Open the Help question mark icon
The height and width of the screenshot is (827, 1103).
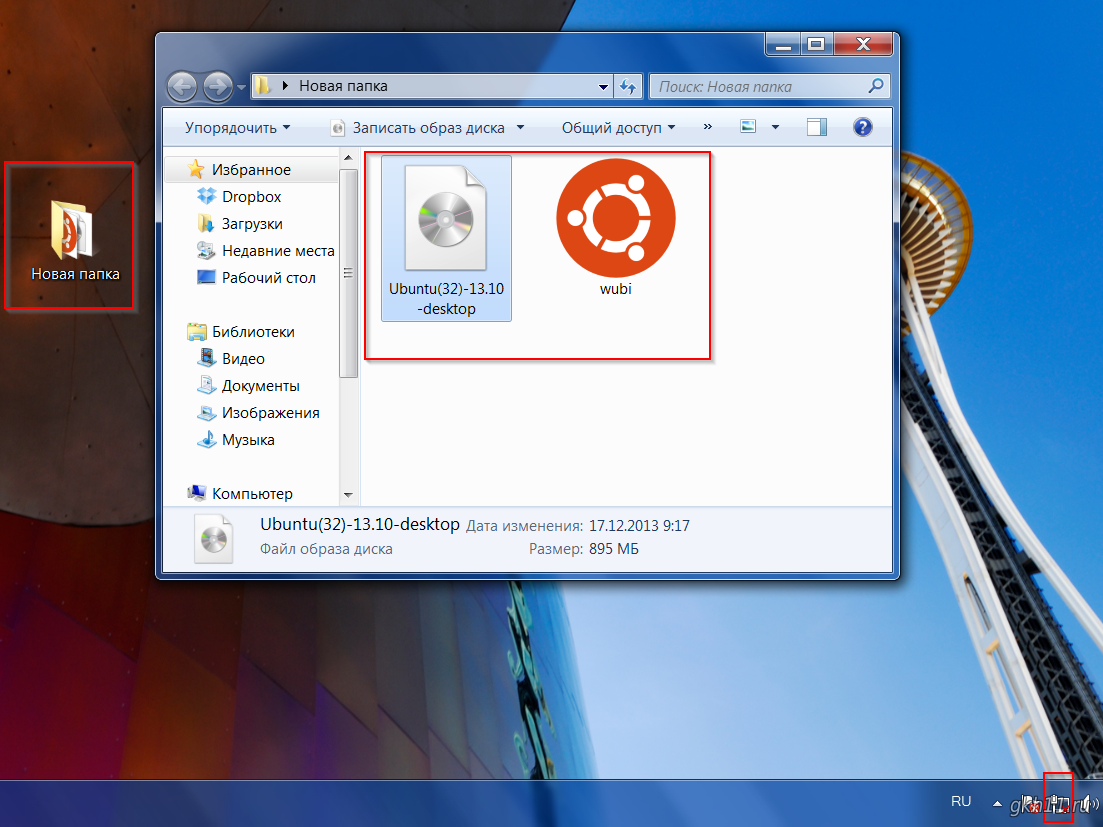coord(862,127)
